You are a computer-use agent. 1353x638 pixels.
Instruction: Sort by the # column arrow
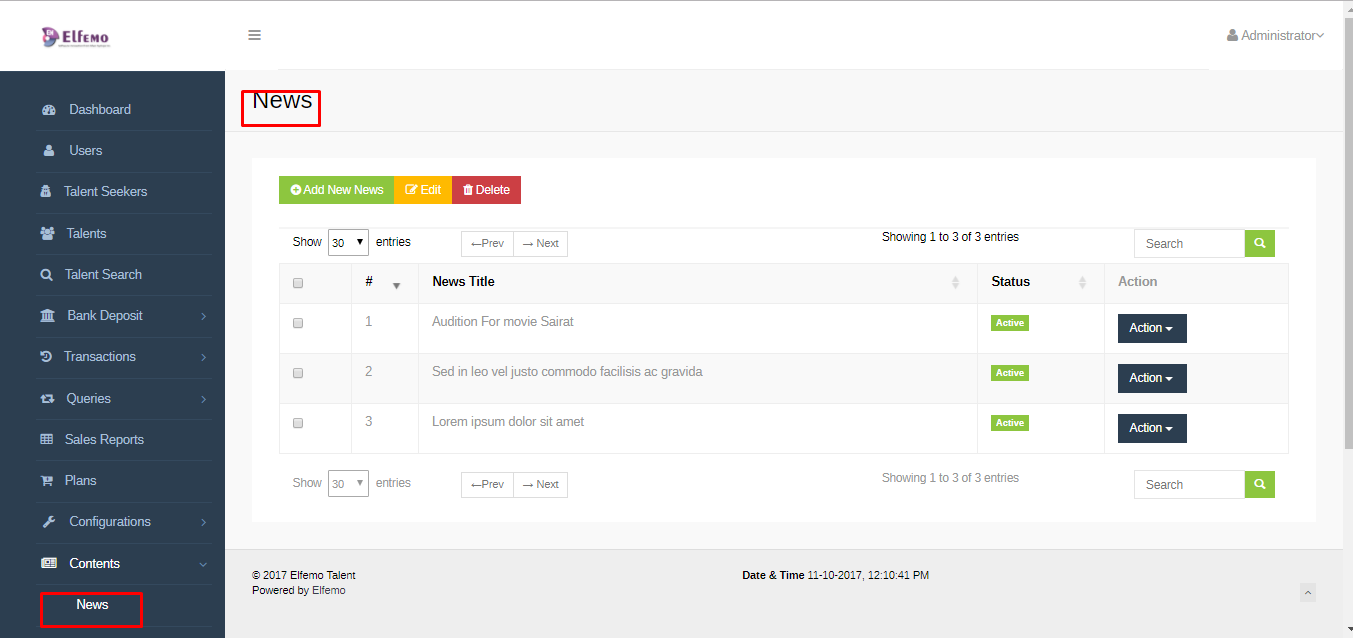coord(396,286)
